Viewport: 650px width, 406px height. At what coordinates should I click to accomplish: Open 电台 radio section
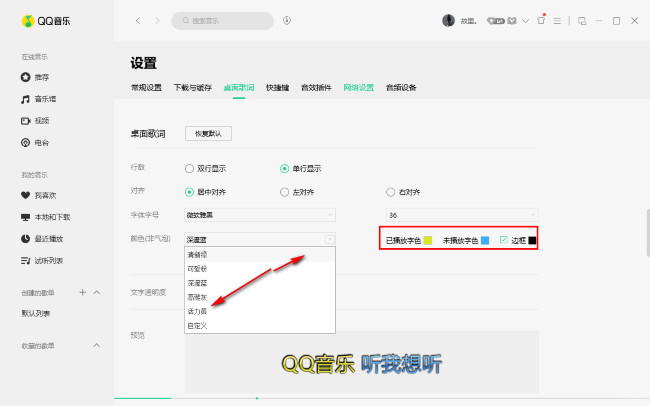click(x=42, y=143)
